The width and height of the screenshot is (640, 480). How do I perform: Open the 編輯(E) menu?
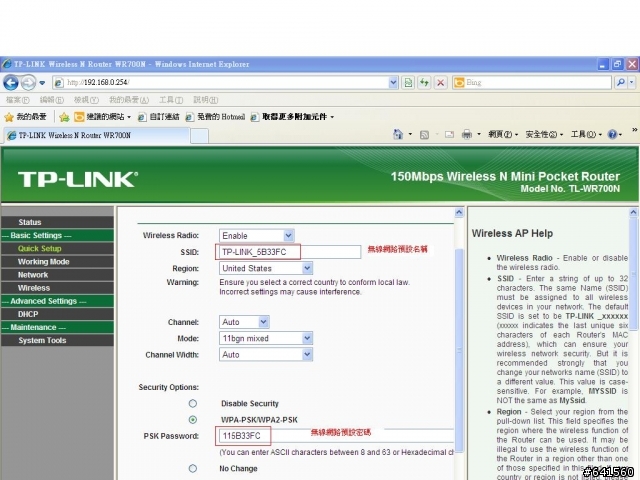[x=52, y=100]
